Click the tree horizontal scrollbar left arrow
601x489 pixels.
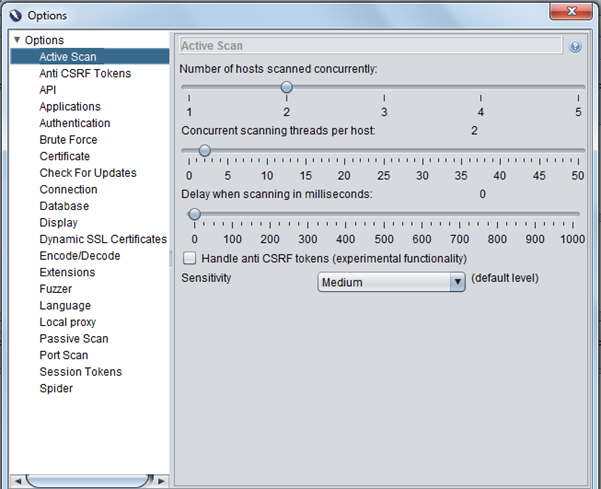pyautogui.click(x=16, y=481)
